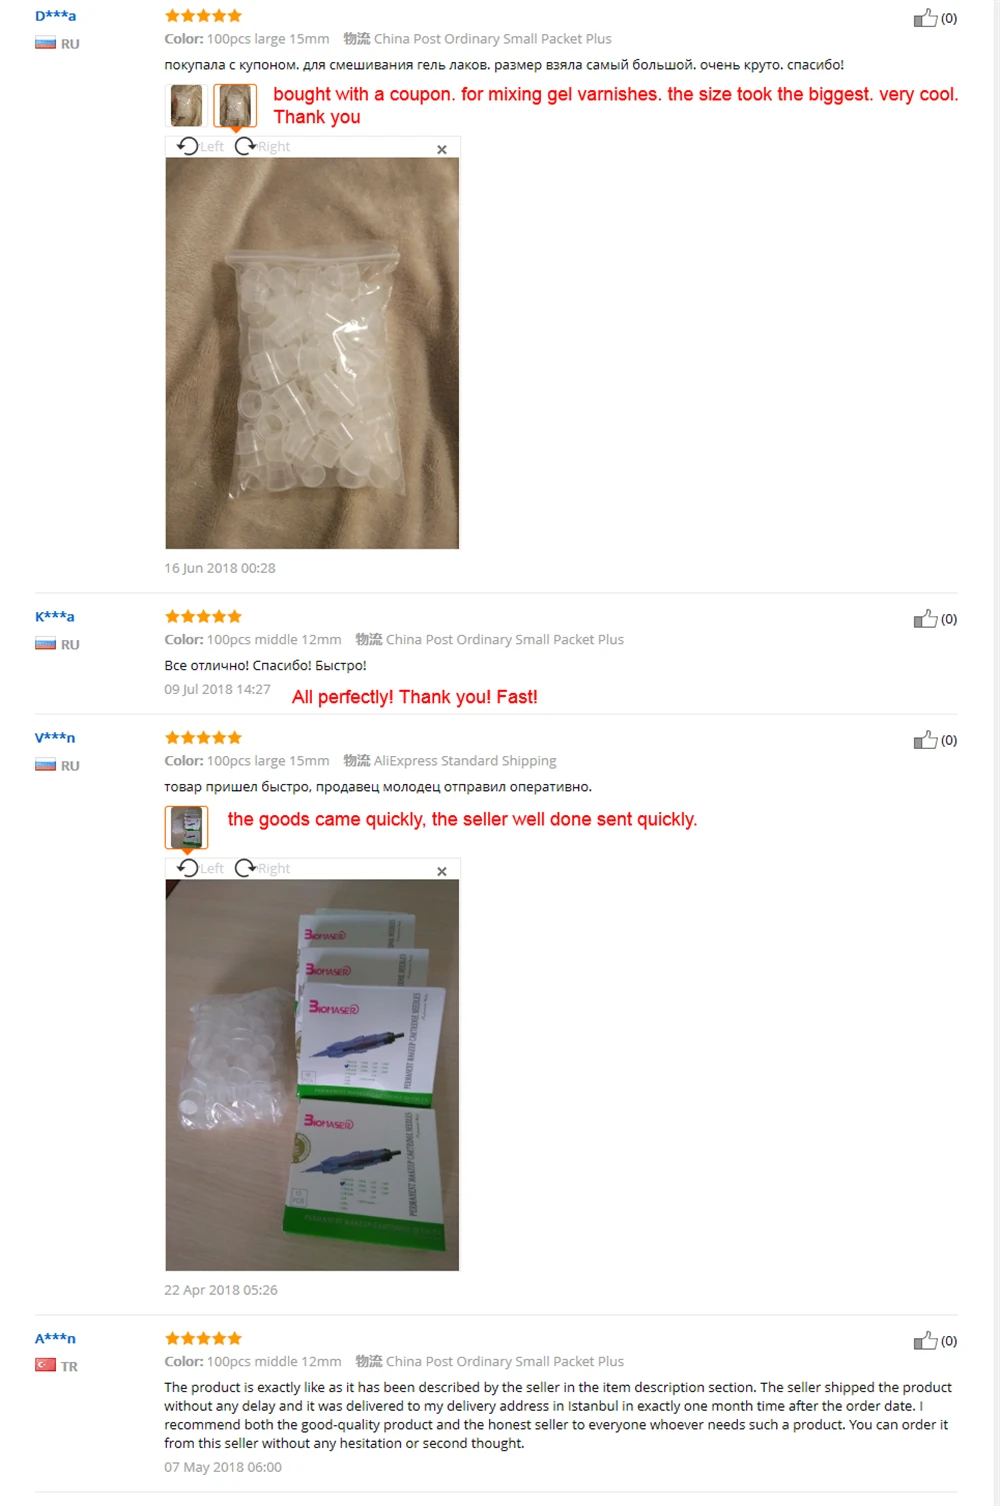Open reviewer D***a's profile name
Image resolution: width=1000 pixels, height=1506 pixels.
tap(55, 16)
